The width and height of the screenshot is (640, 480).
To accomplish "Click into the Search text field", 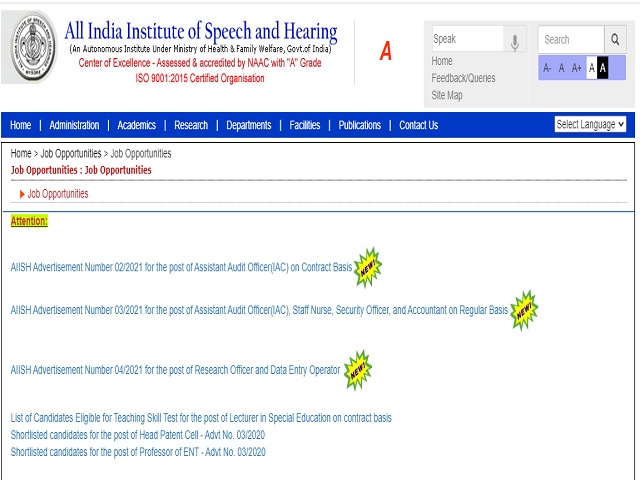I will 570,40.
